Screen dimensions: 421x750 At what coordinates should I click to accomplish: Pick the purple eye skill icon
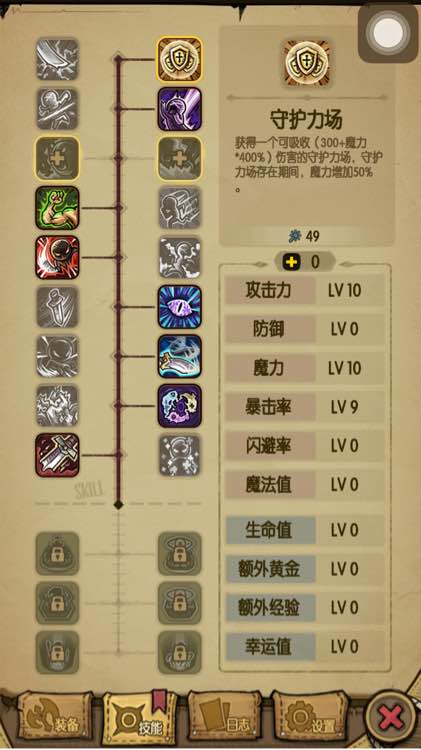179,307
